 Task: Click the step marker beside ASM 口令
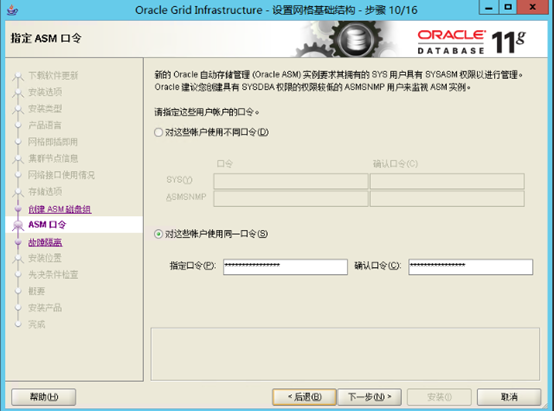18,225
